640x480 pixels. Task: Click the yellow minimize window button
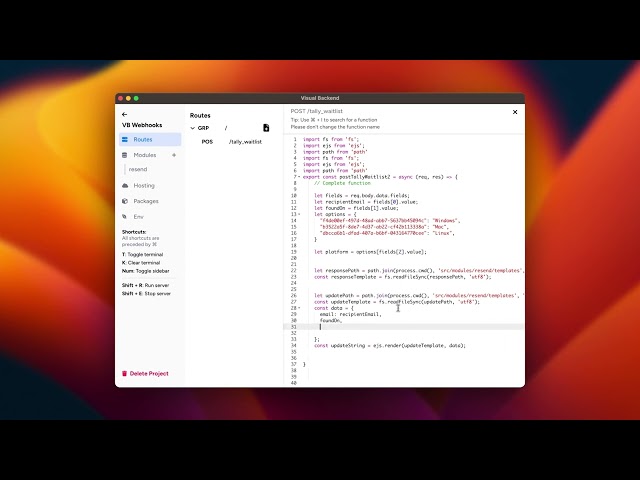(128, 98)
